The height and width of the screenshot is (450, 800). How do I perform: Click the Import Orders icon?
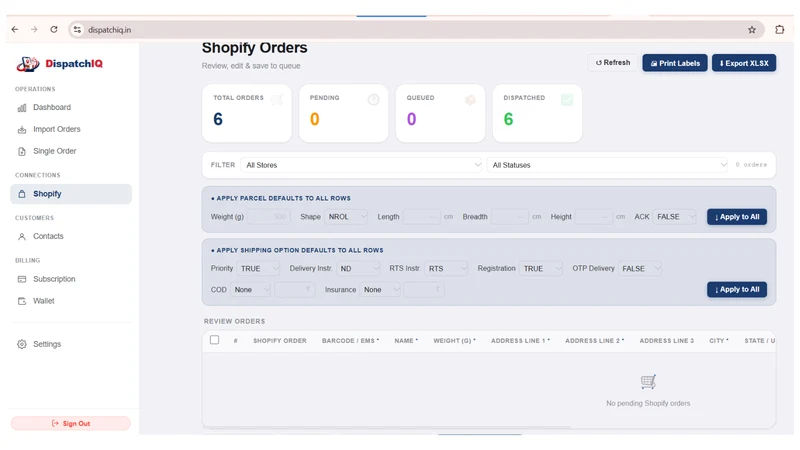pos(22,130)
